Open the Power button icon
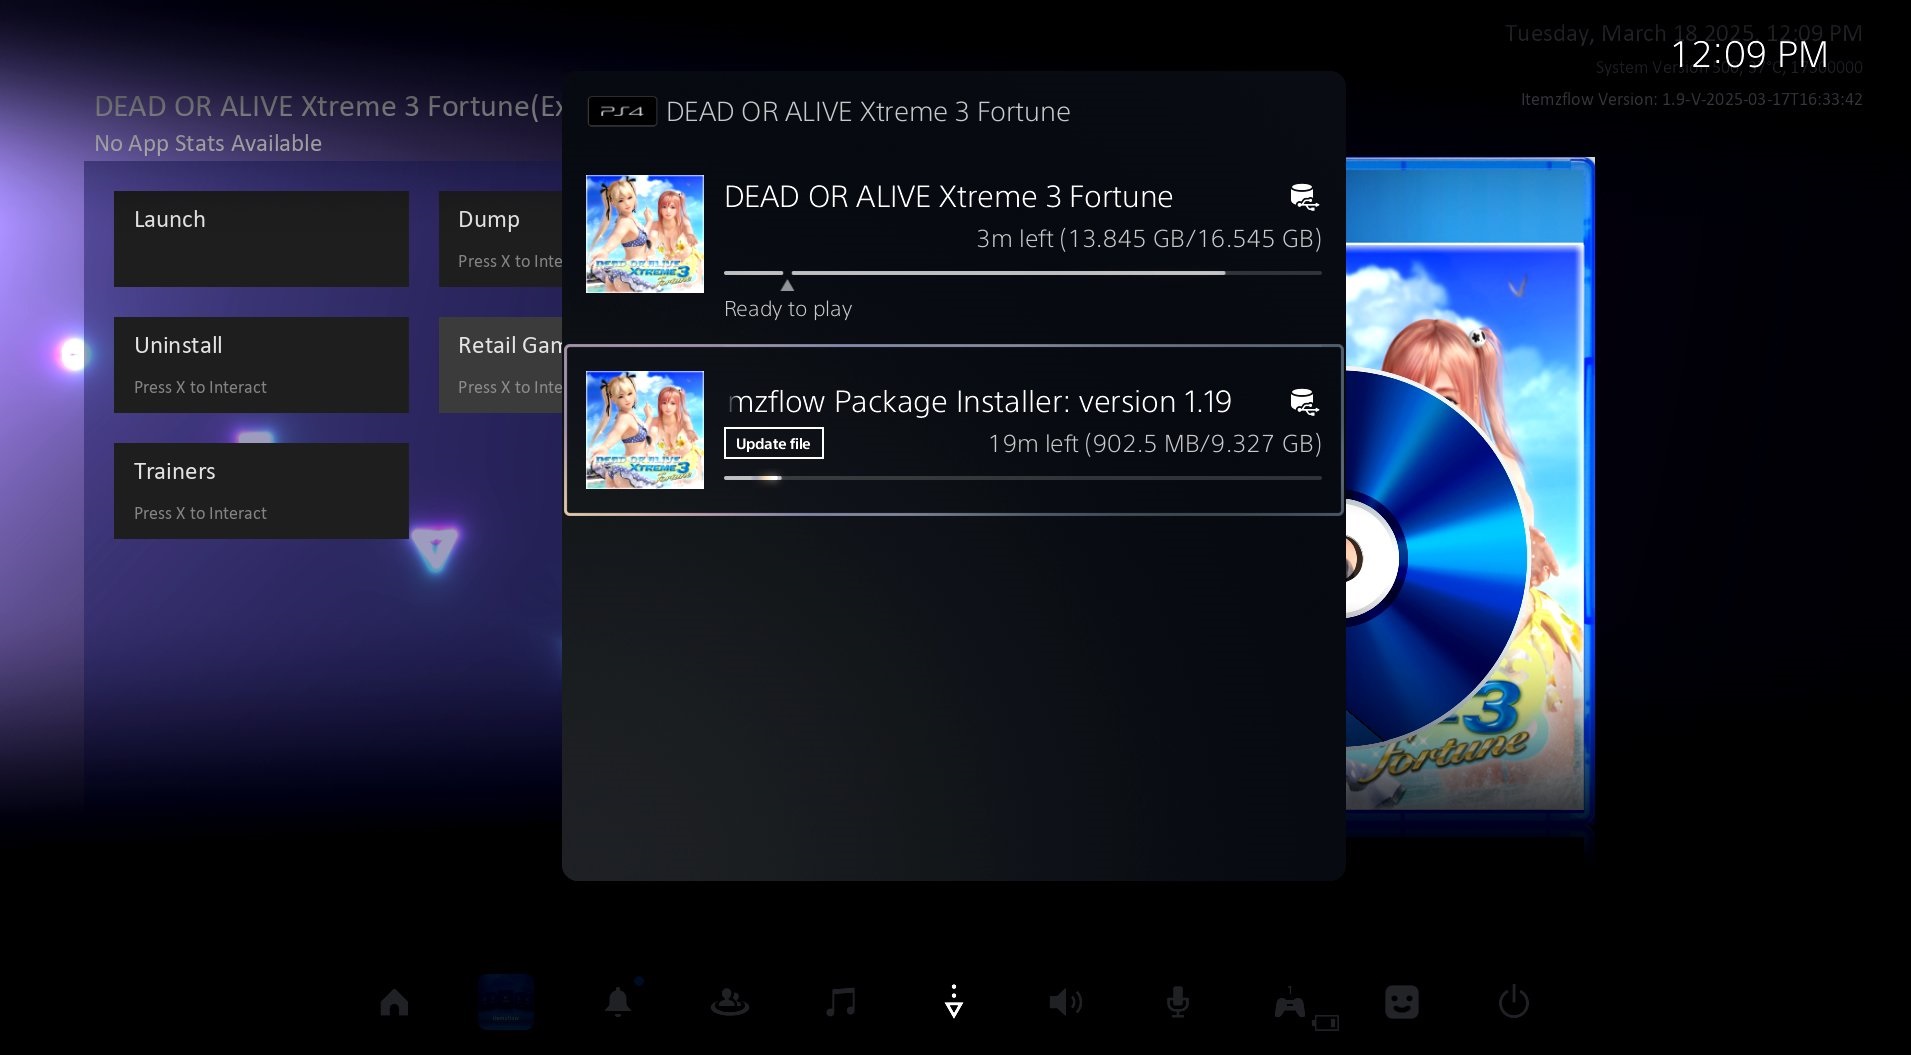1911x1055 pixels. click(1513, 1002)
